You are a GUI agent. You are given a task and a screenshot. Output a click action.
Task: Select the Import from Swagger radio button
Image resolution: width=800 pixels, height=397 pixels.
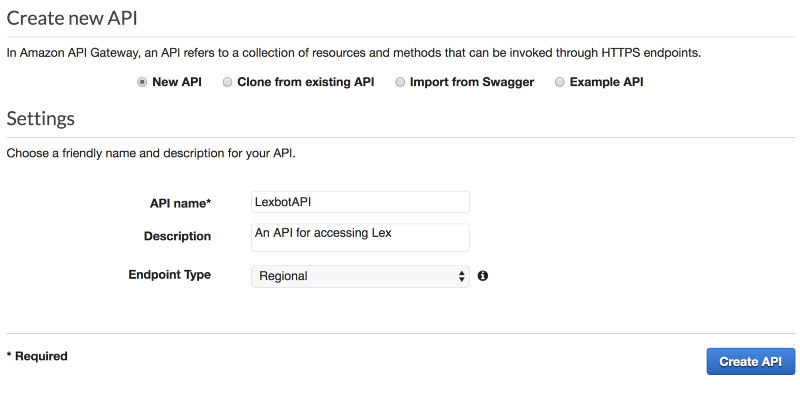(x=400, y=82)
